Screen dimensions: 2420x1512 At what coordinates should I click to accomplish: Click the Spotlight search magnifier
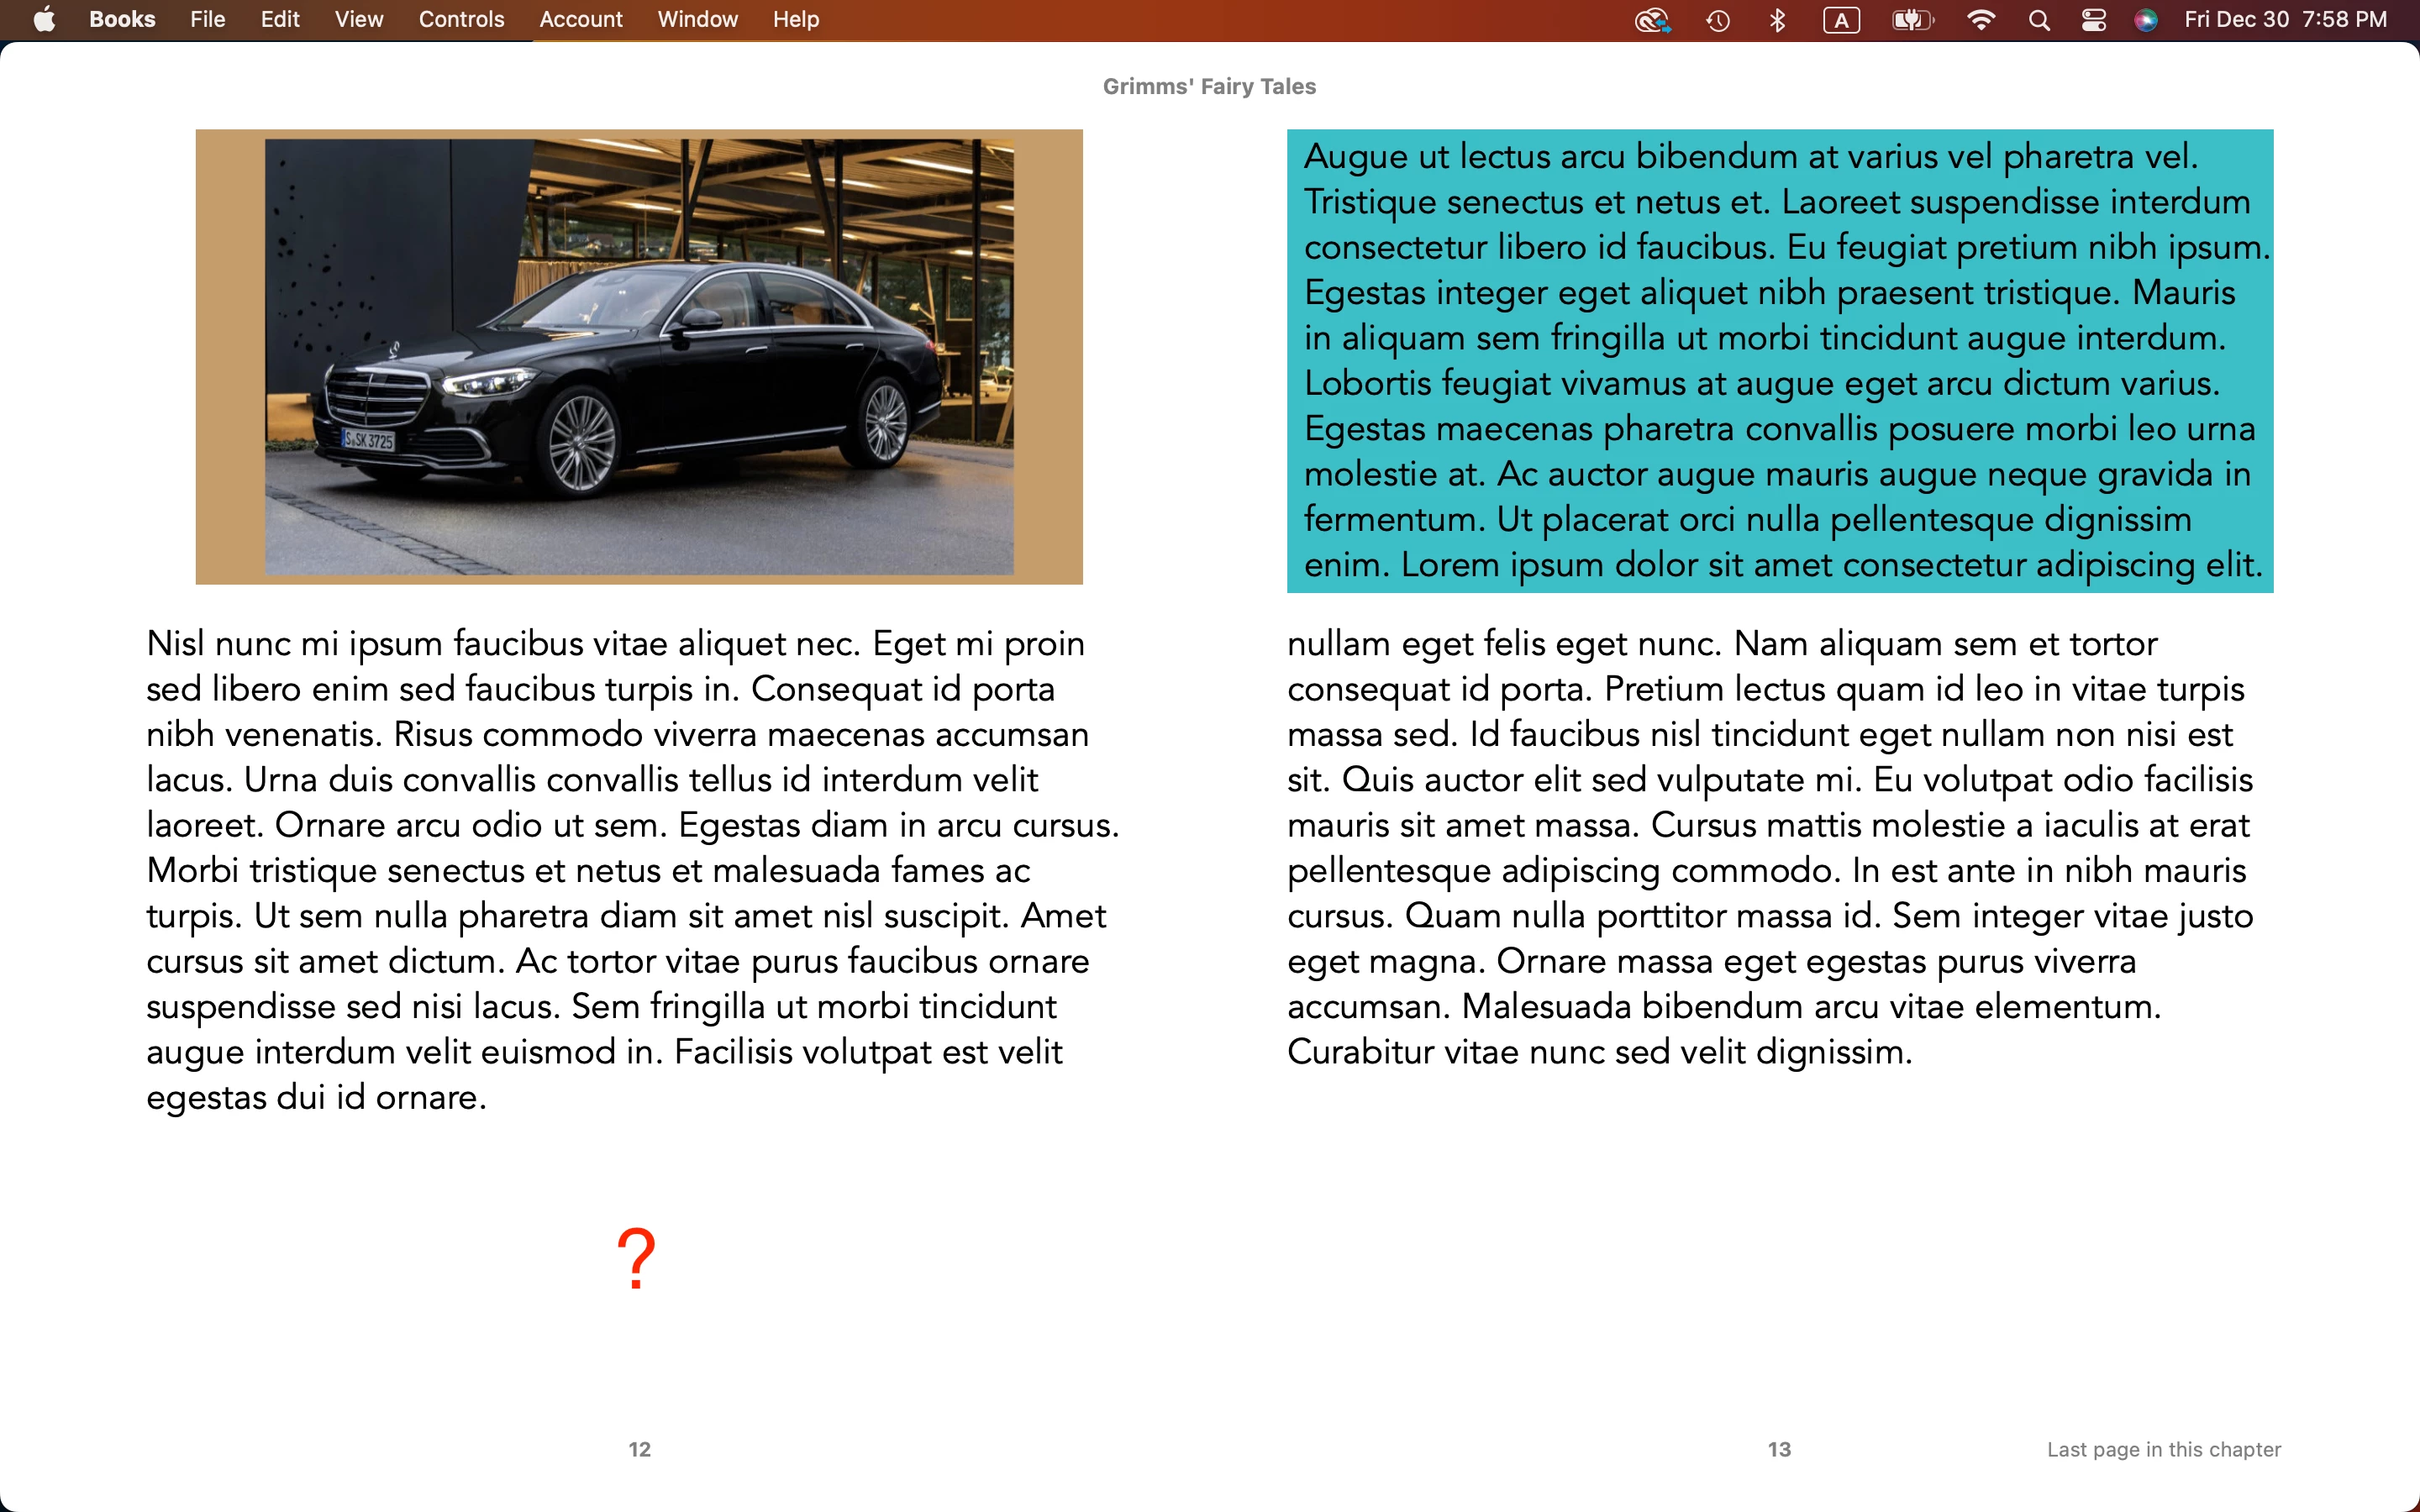[x=2039, y=20]
